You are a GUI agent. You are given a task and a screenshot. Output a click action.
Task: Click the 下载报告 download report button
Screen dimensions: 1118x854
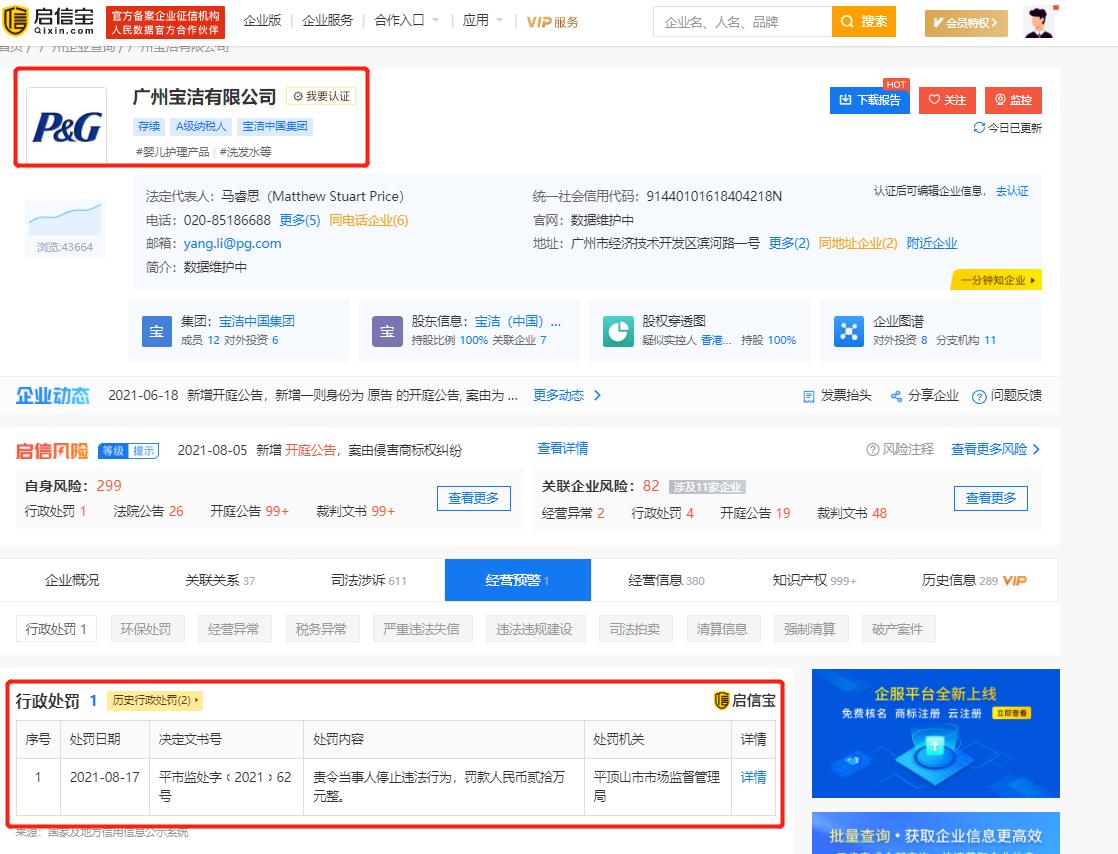coord(869,100)
